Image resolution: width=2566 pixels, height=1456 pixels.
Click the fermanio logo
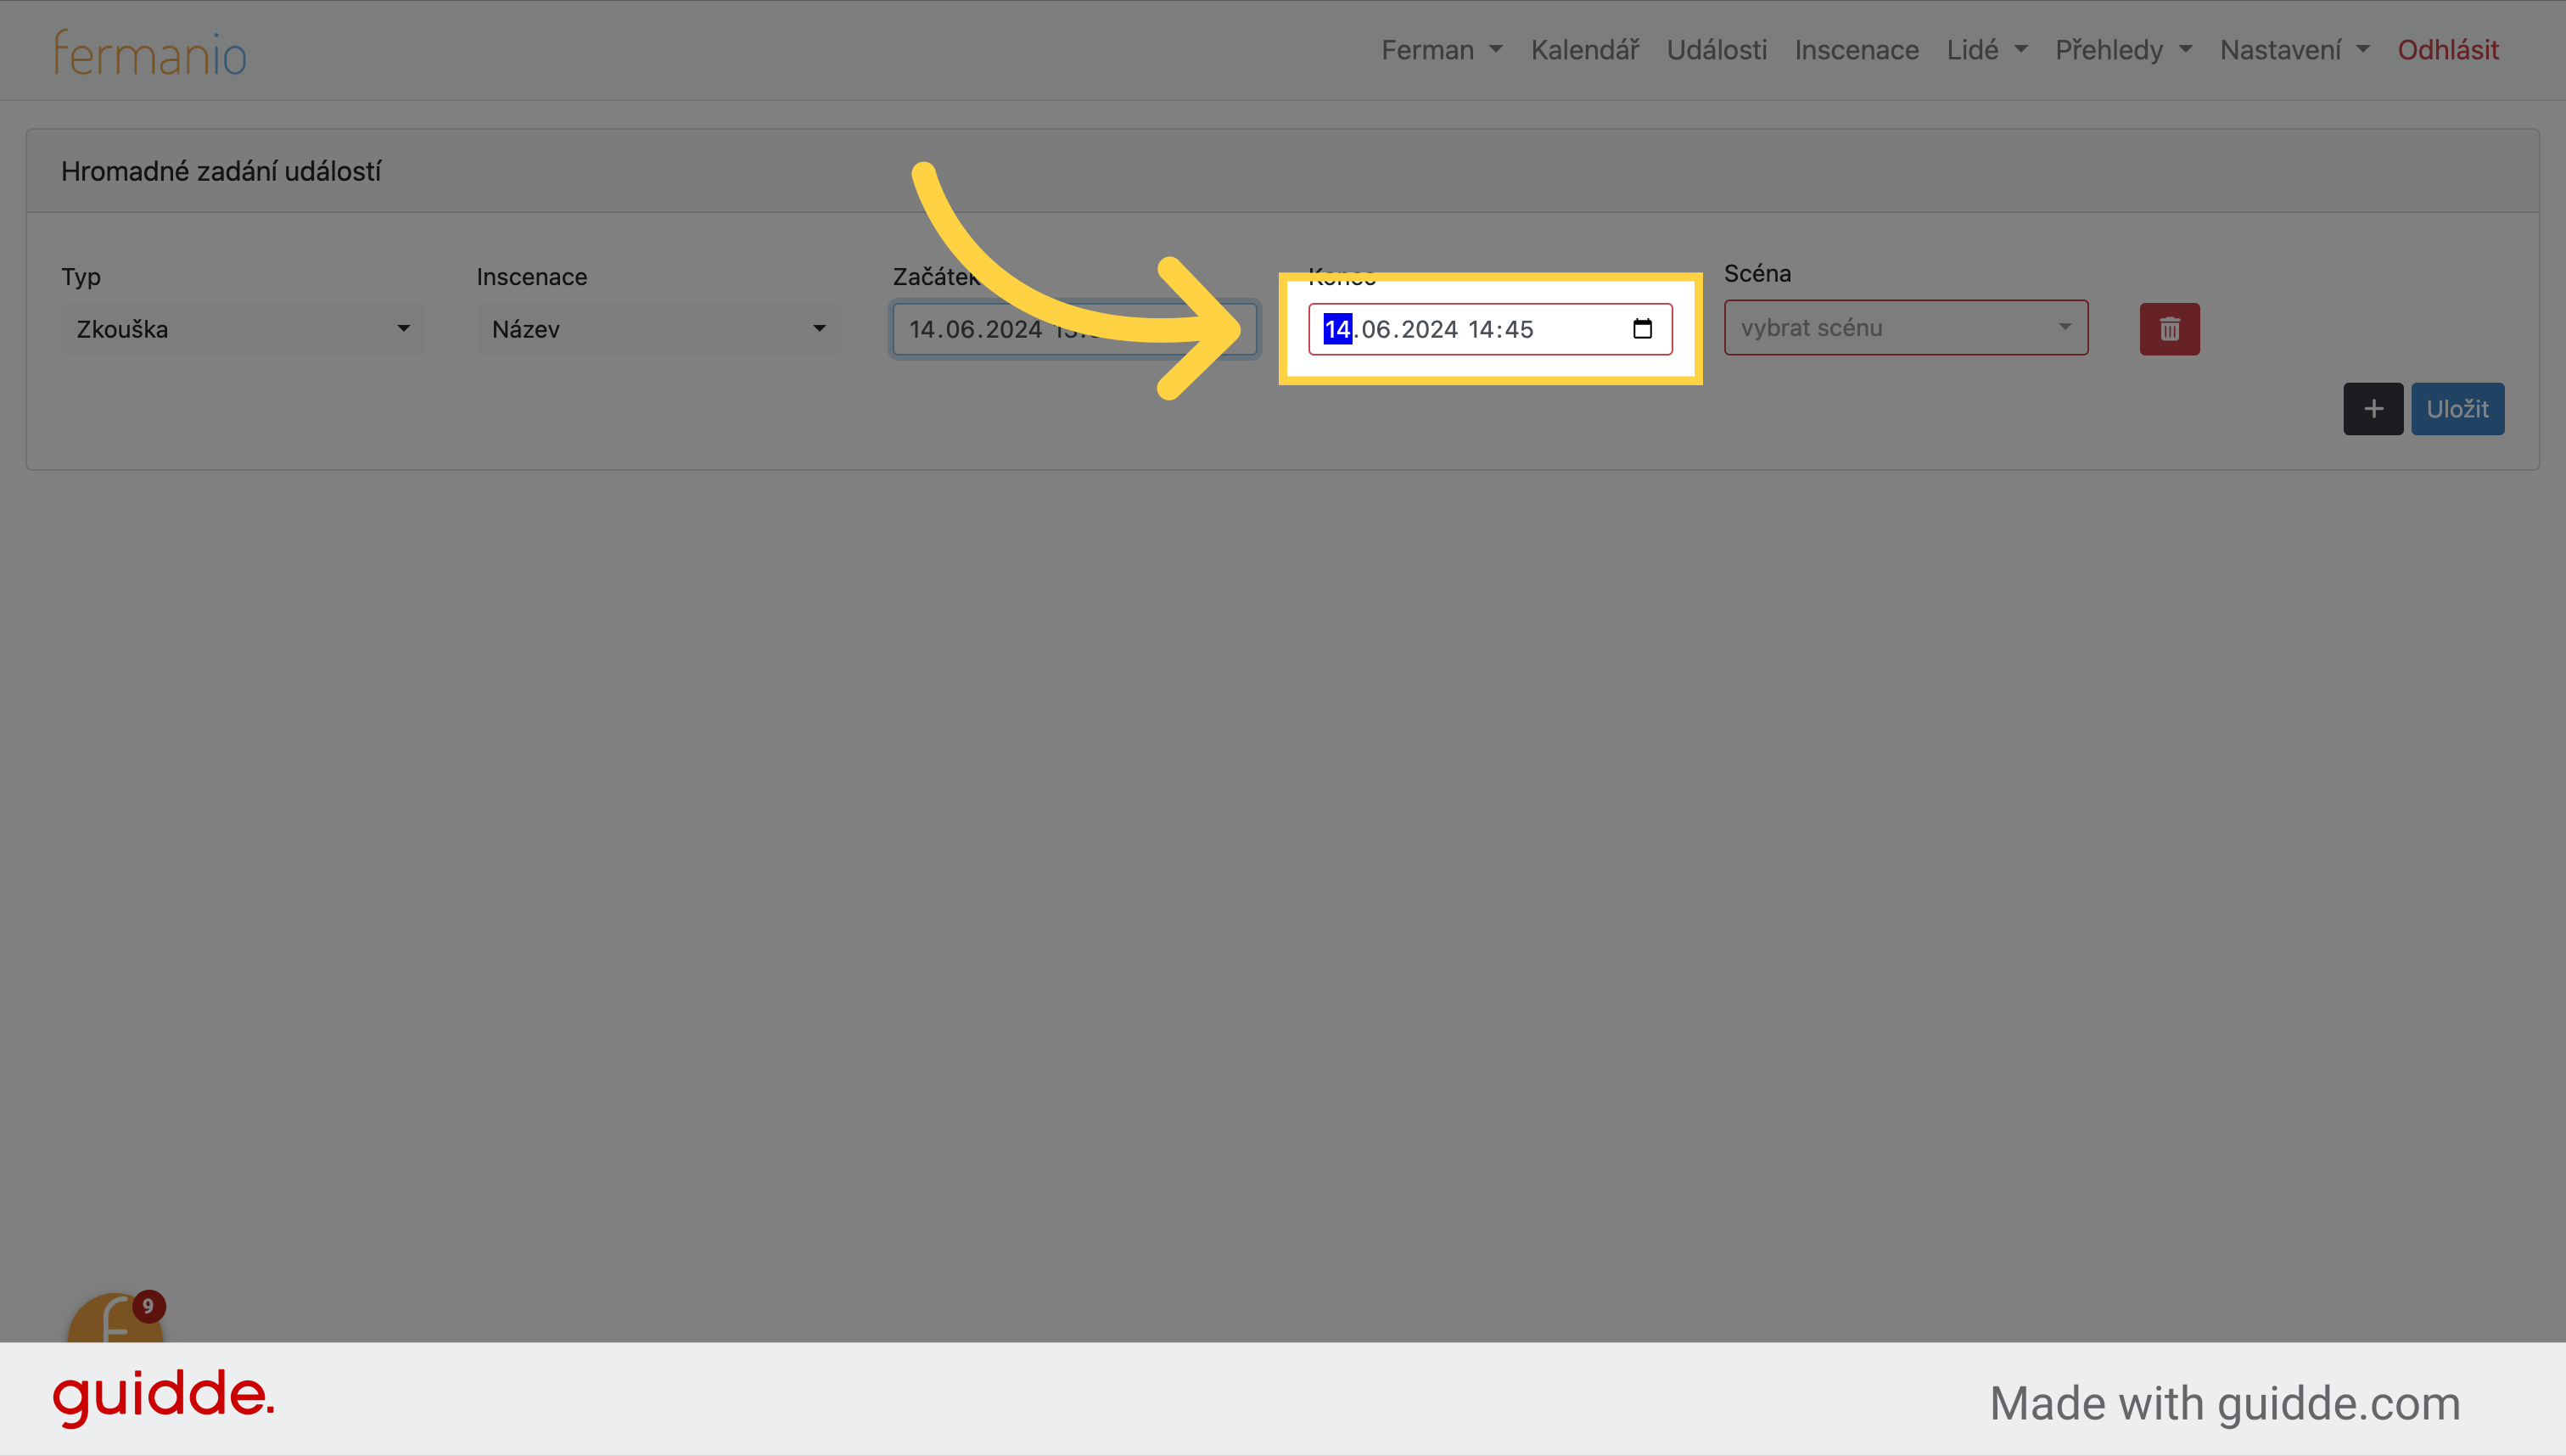pos(150,53)
